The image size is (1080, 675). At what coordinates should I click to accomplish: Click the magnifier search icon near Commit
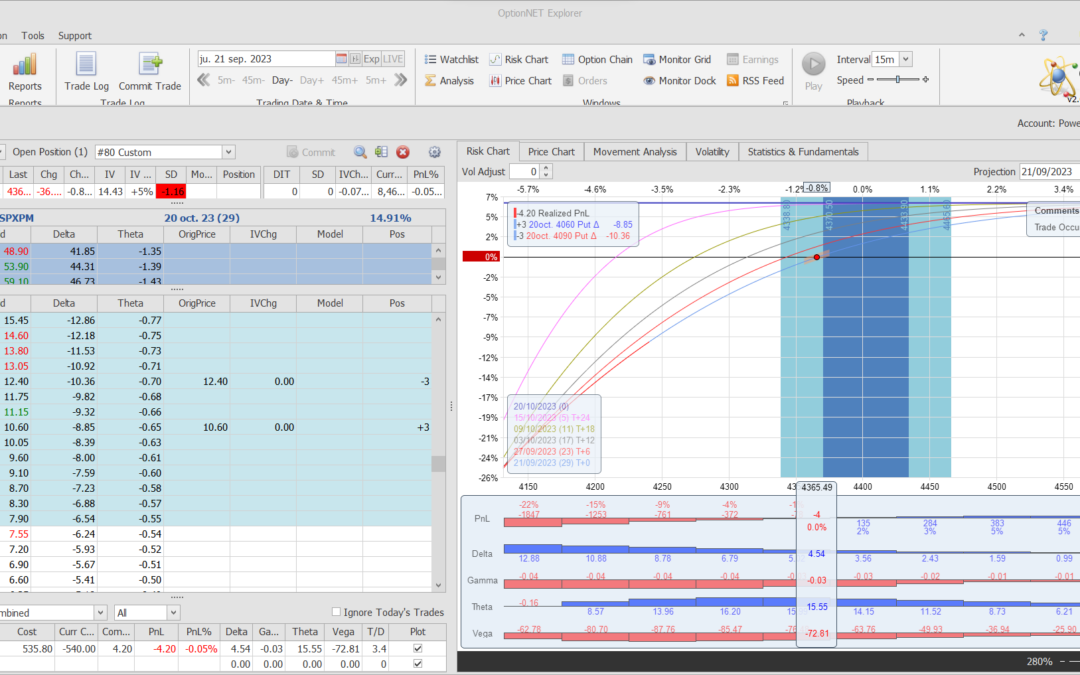[360, 152]
